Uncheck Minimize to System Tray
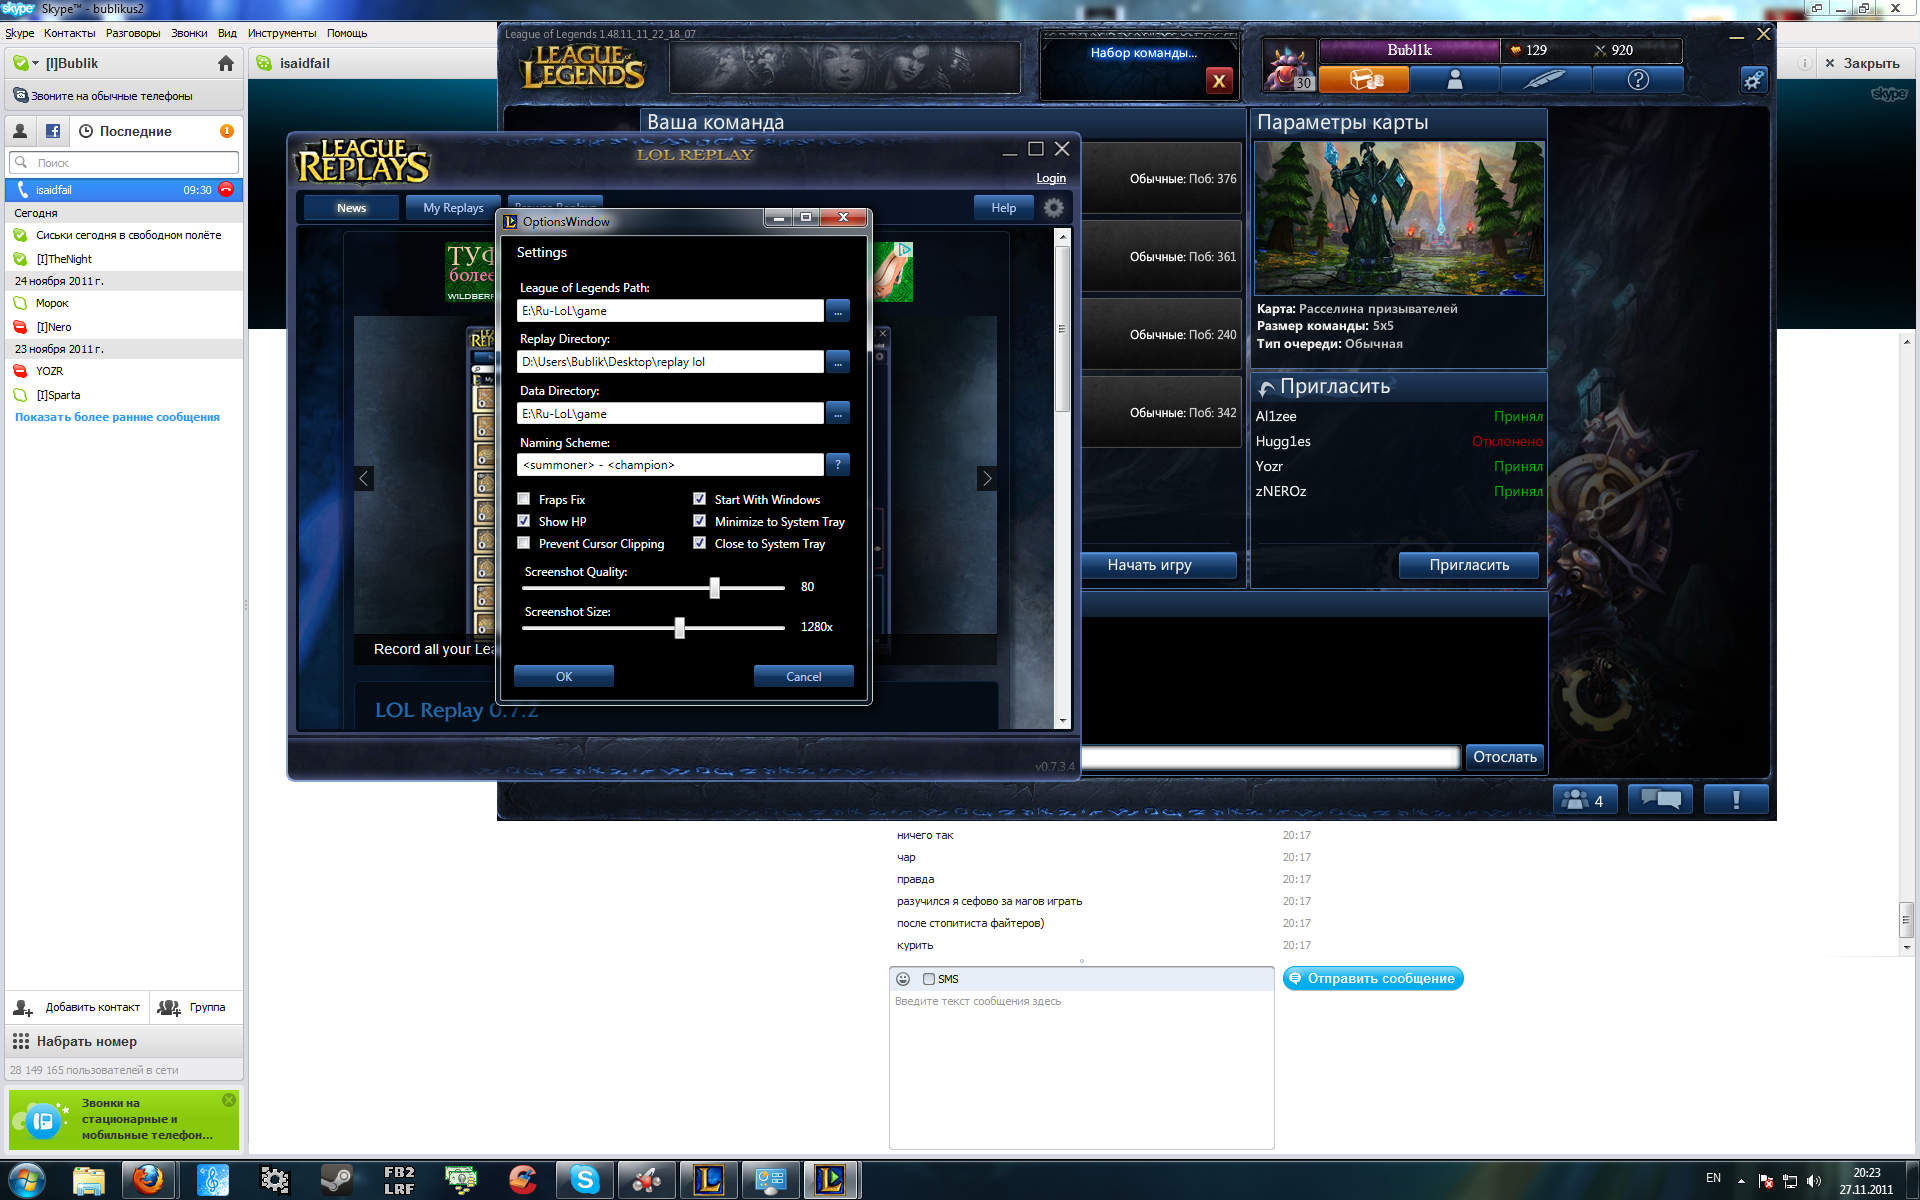The image size is (1920, 1200). pos(700,521)
